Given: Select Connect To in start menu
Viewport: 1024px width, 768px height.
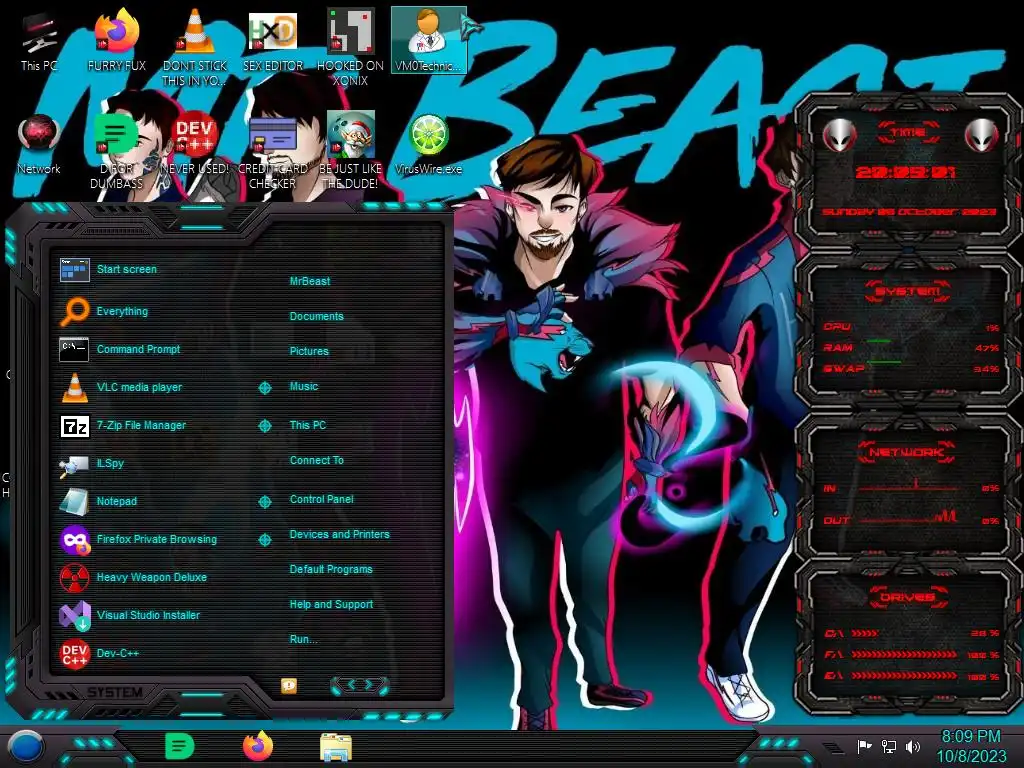Looking at the screenshot, I should click(x=316, y=460).
